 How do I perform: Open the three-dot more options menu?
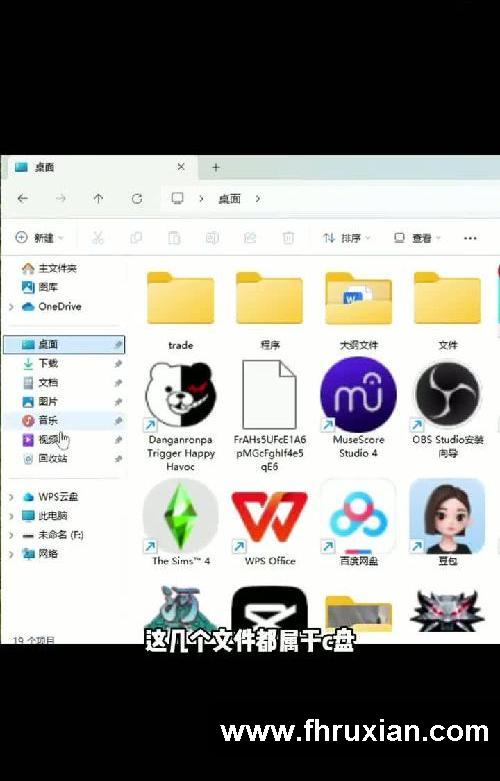[x=470, y=238]
